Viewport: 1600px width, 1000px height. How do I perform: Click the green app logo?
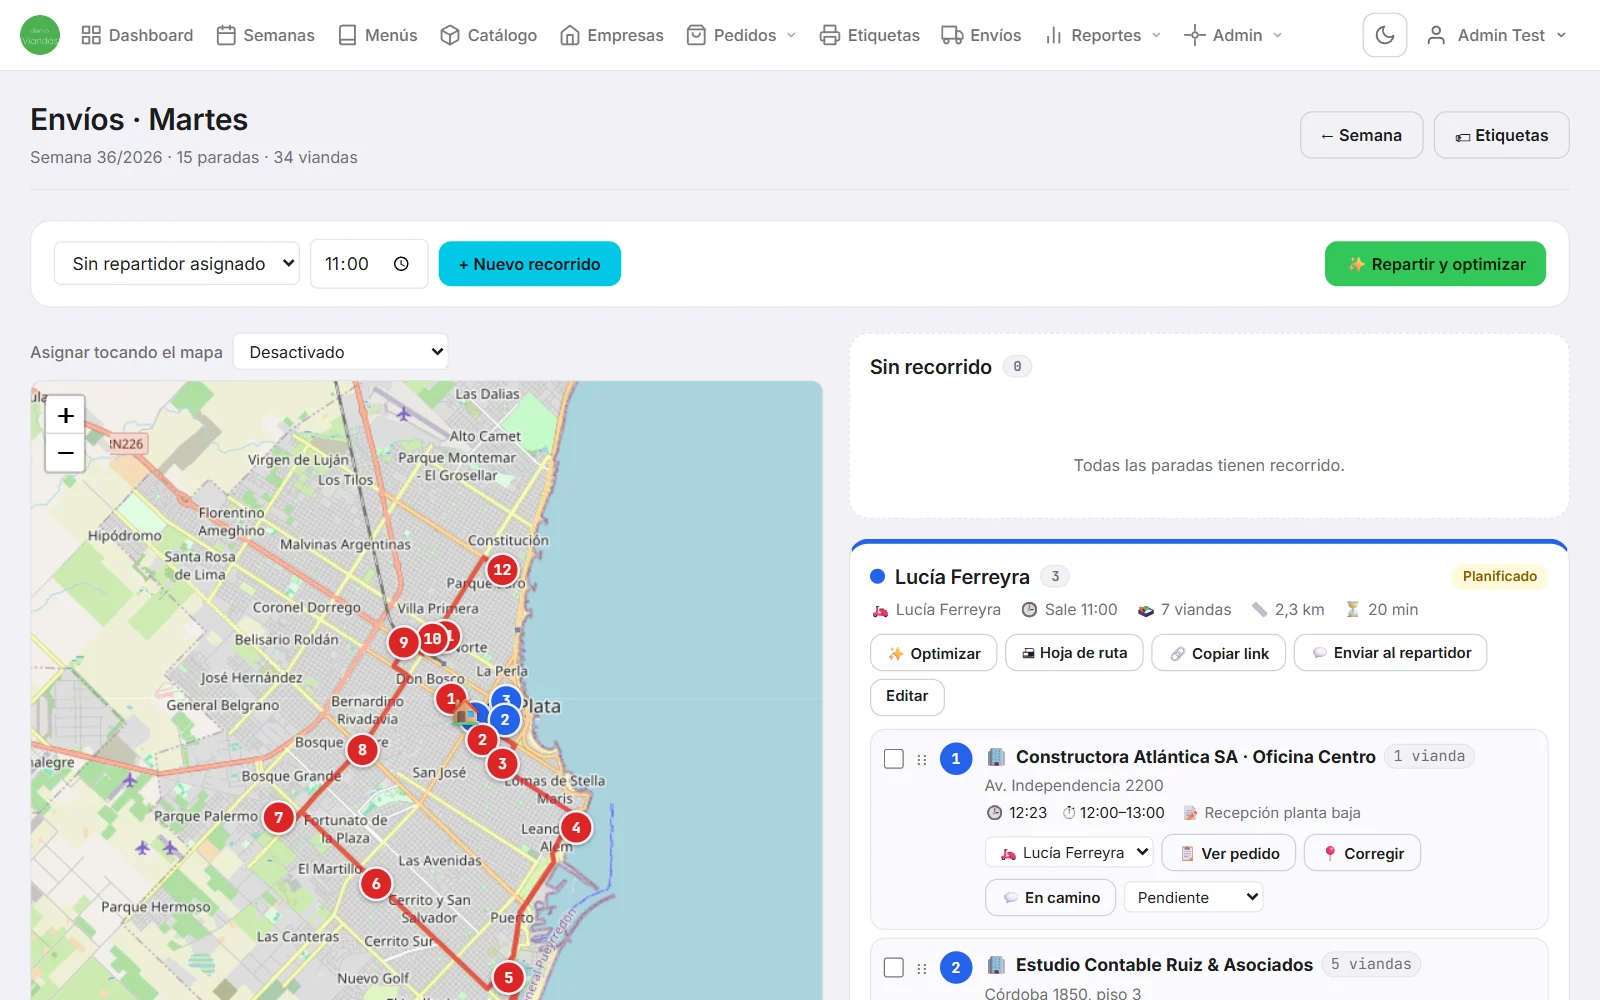(40, 35)
